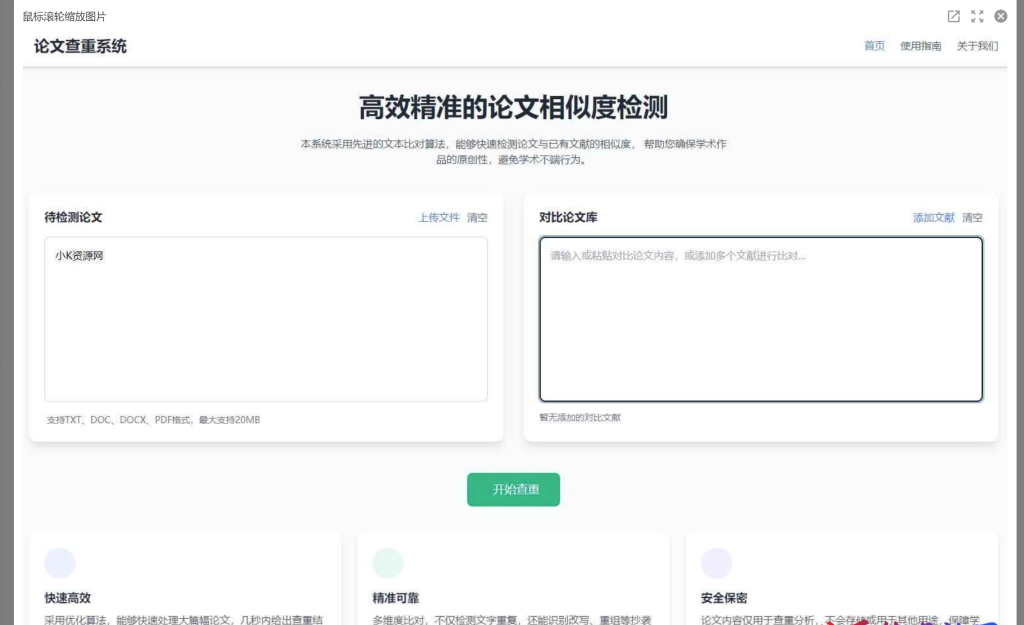Image resolution: width=1024 pixels, height=625 pixels.
Task: Expand the image viewer to fullscreen
Action: pyautogui.click(x=976, y=15)
